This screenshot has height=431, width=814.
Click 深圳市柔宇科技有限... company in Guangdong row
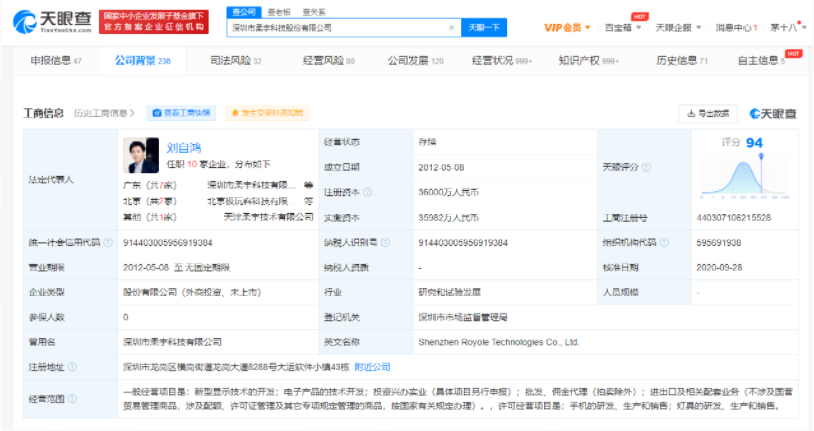click(x=251, y=185)
